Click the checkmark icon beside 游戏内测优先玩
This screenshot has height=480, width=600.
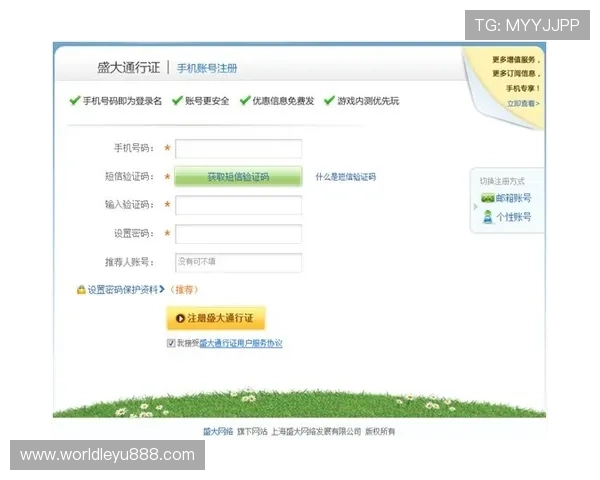(329, 101)
